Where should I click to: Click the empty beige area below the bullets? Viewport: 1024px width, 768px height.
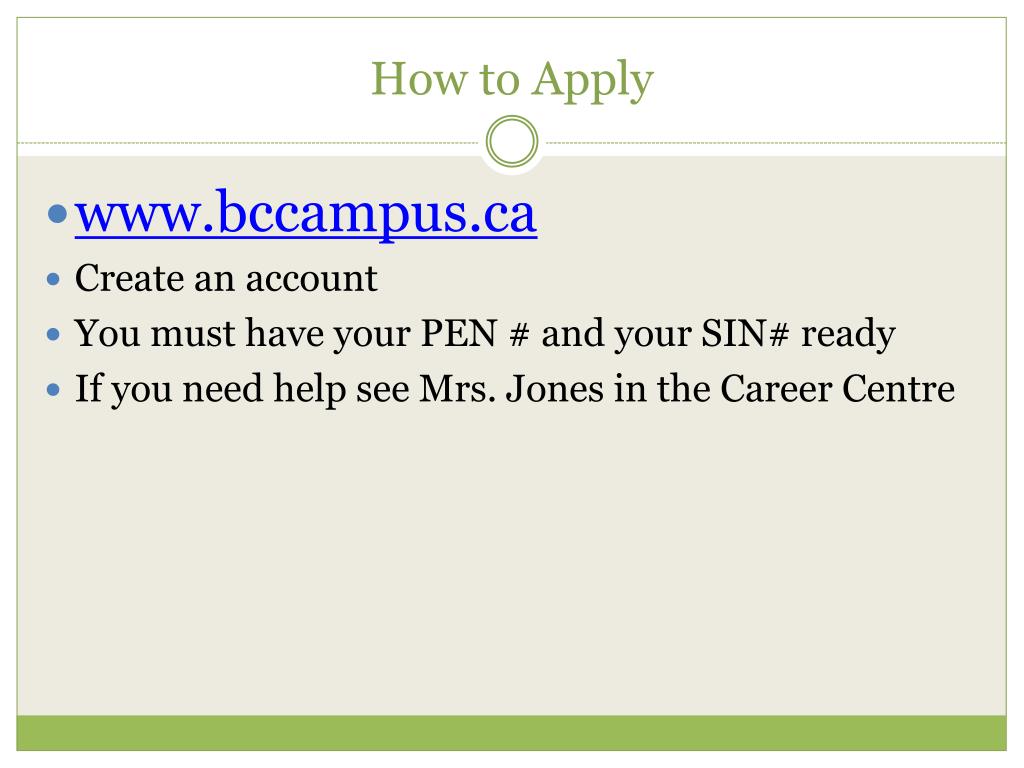[511, 562]
